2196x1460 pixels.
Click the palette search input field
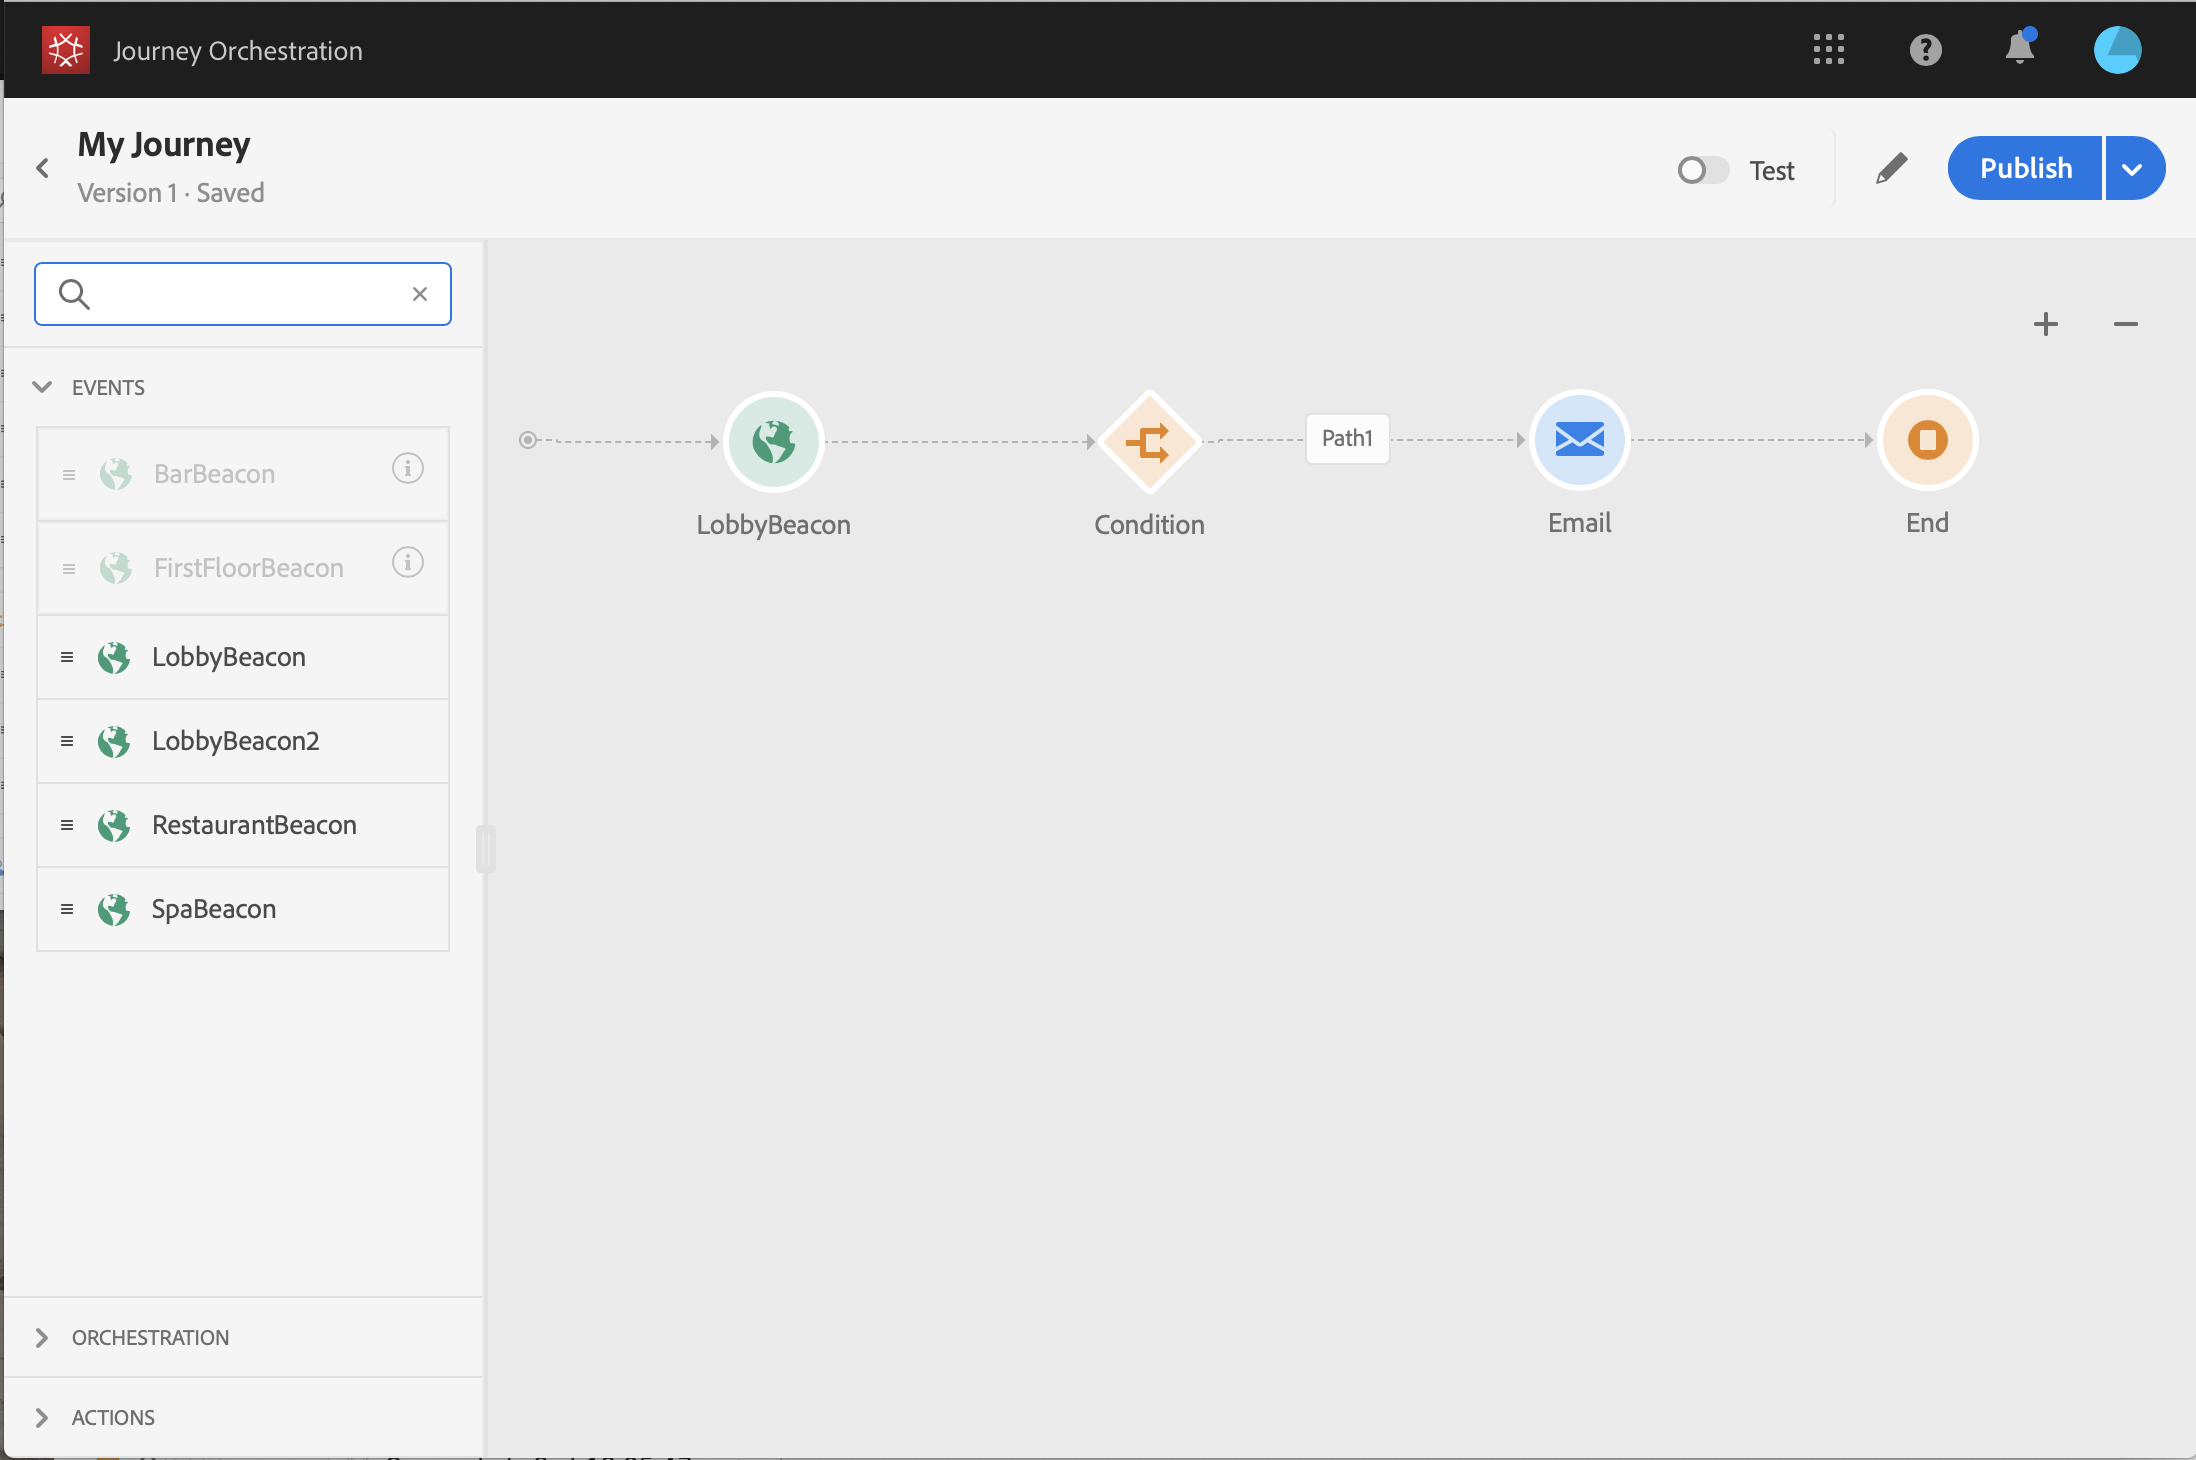[x=245, y=294]
